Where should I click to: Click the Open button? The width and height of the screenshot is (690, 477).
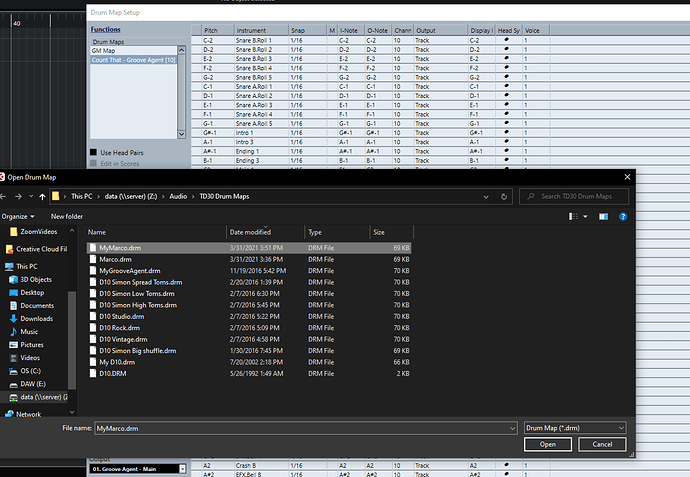548,444
